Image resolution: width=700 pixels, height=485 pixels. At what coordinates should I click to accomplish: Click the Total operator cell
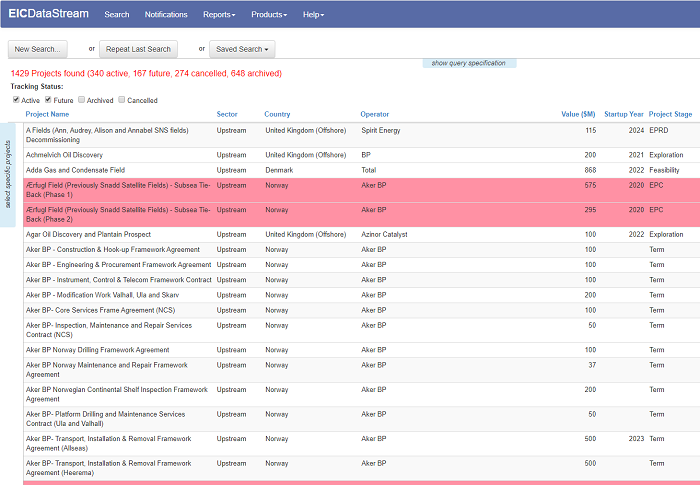(x=369, y=170)
